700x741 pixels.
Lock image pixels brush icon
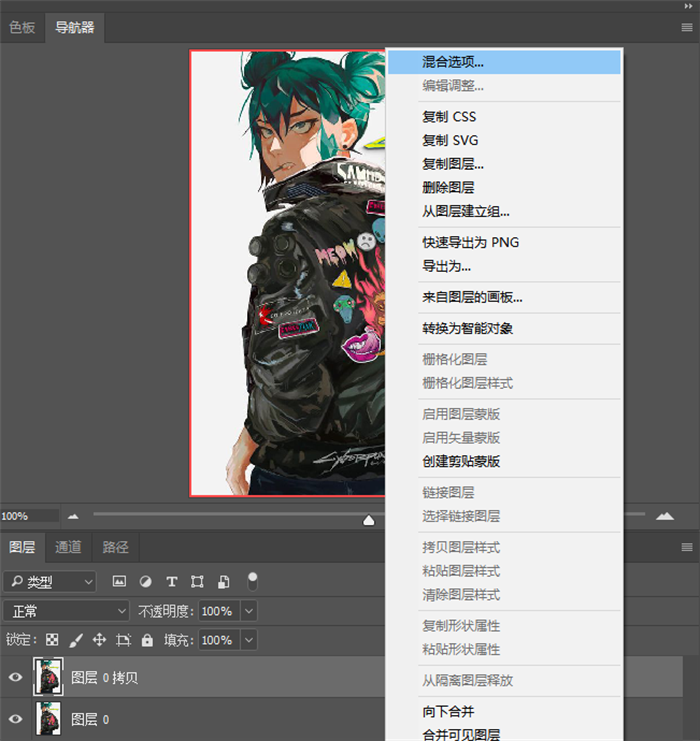click(x=76, y=640)
